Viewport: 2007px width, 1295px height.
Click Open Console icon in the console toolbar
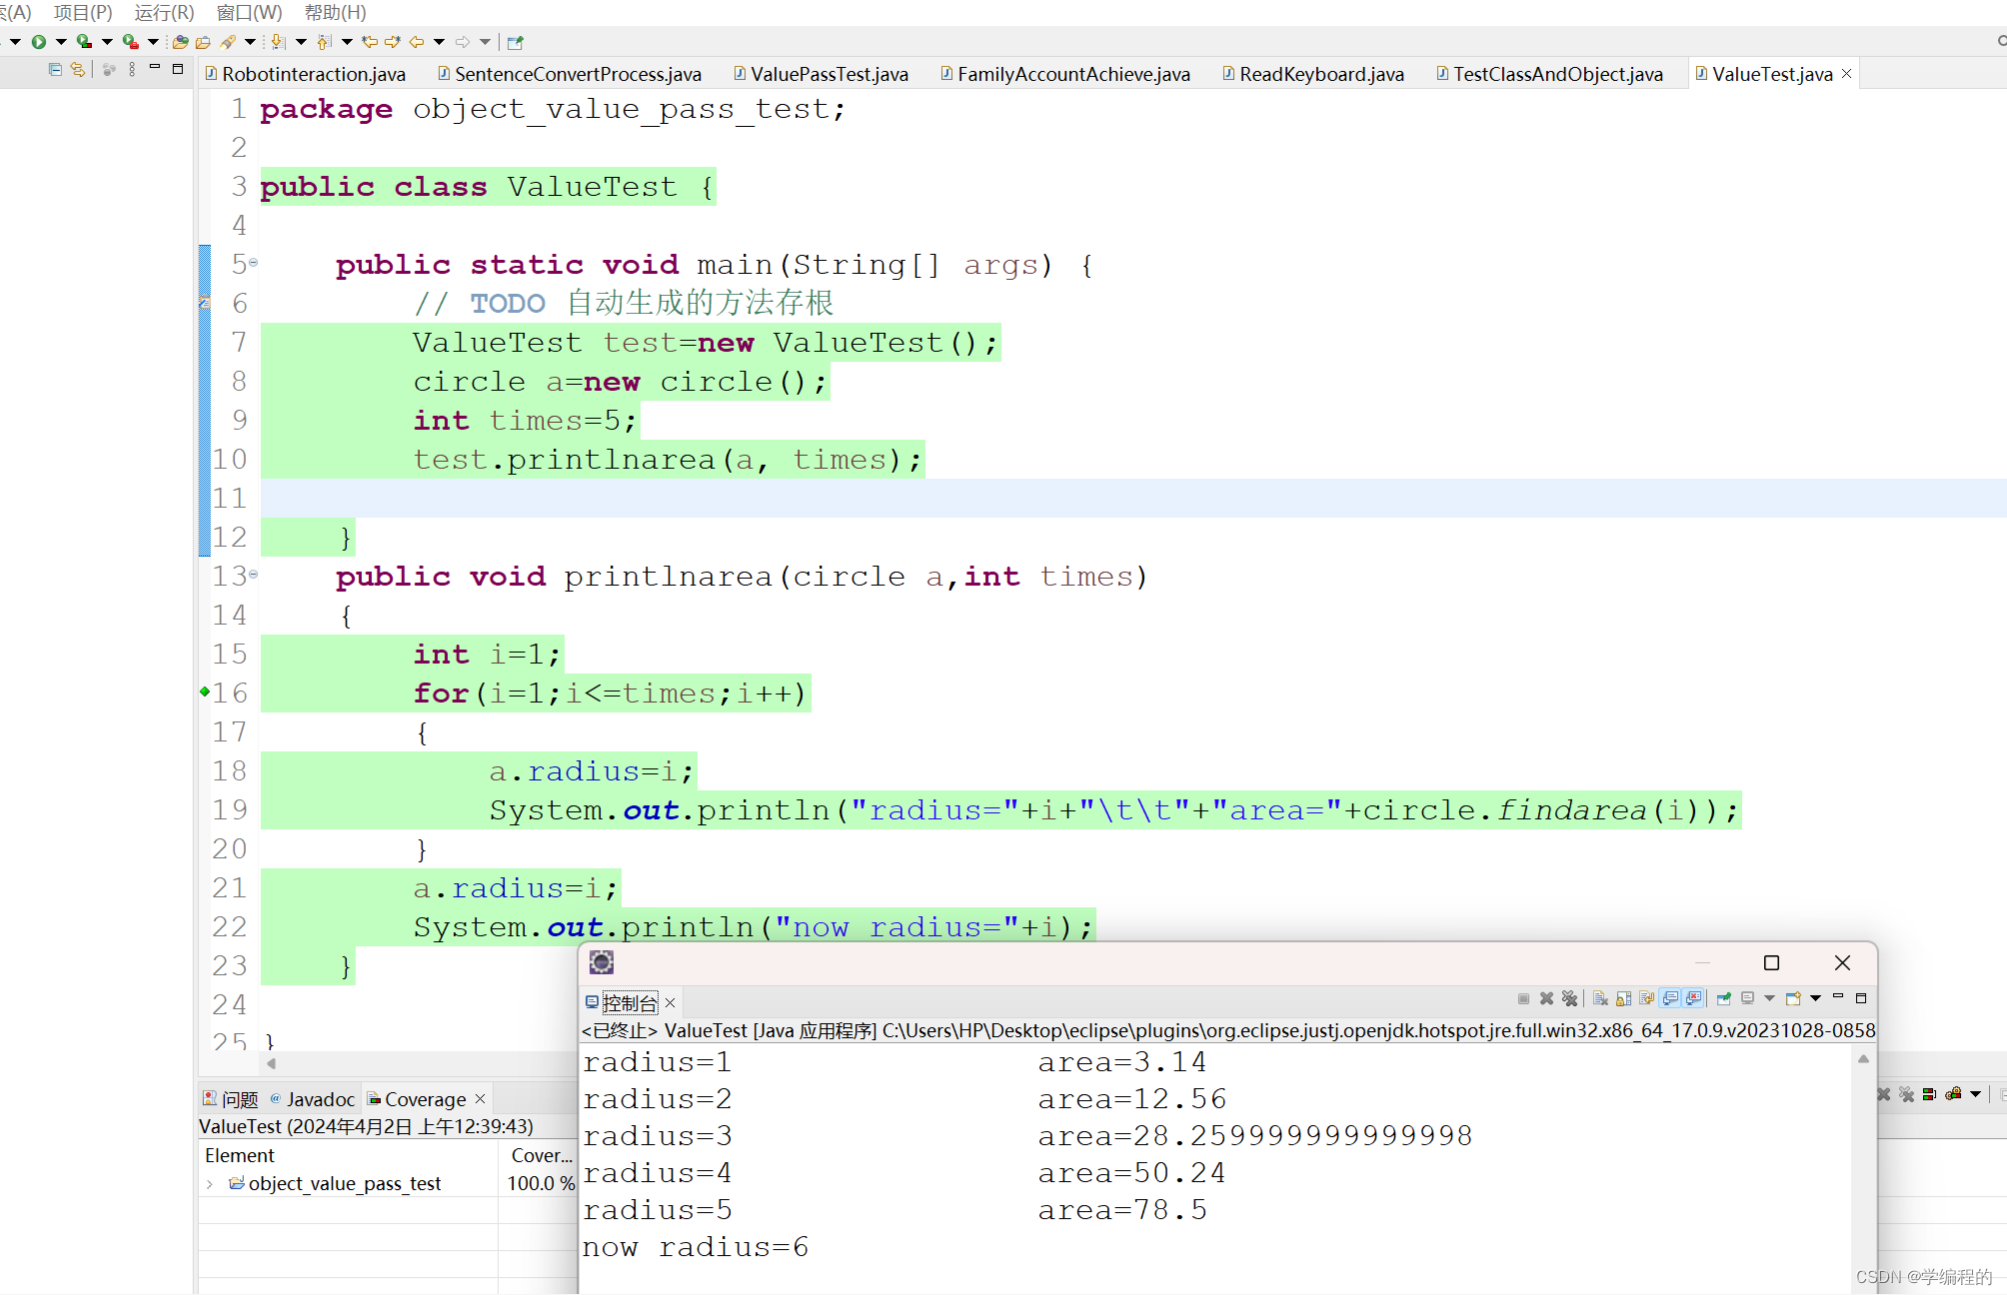tap(1793, 998)
